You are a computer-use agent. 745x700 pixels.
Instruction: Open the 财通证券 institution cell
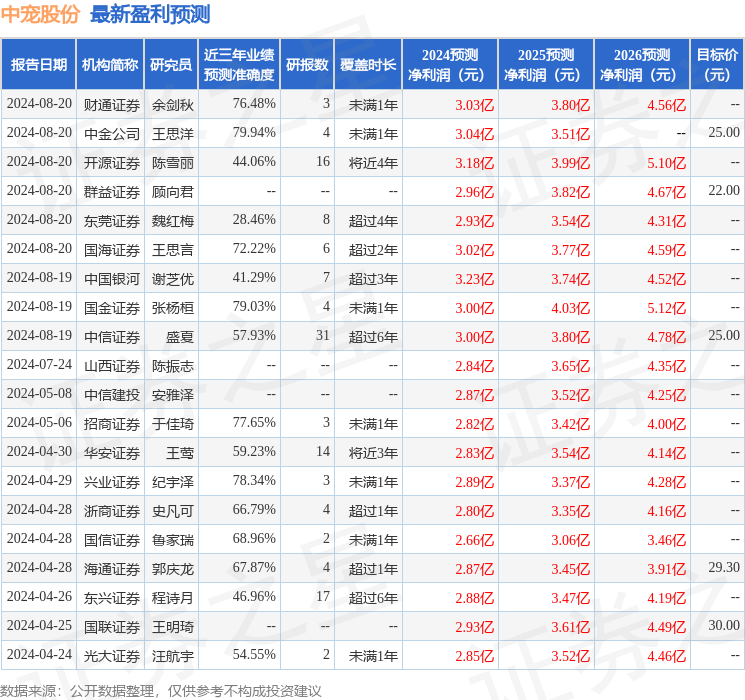click(111, 104)
